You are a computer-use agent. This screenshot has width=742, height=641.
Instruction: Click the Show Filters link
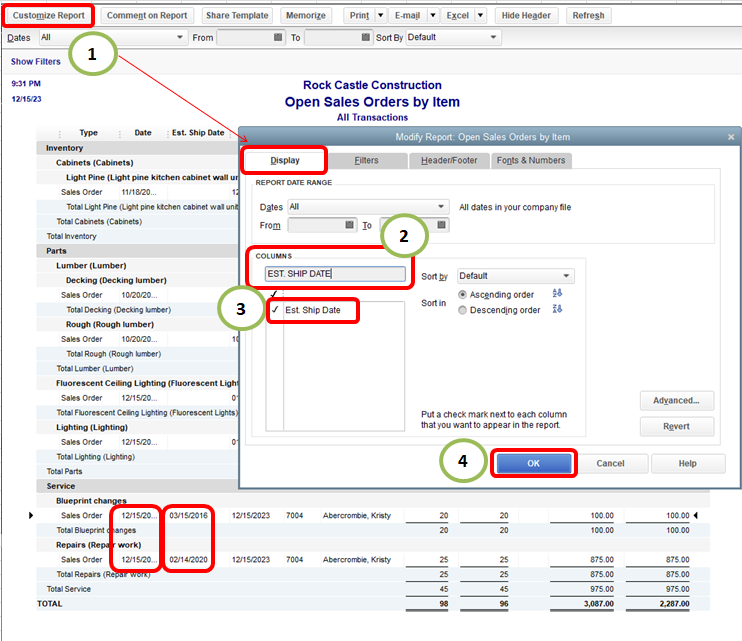(x=35, y=61)
